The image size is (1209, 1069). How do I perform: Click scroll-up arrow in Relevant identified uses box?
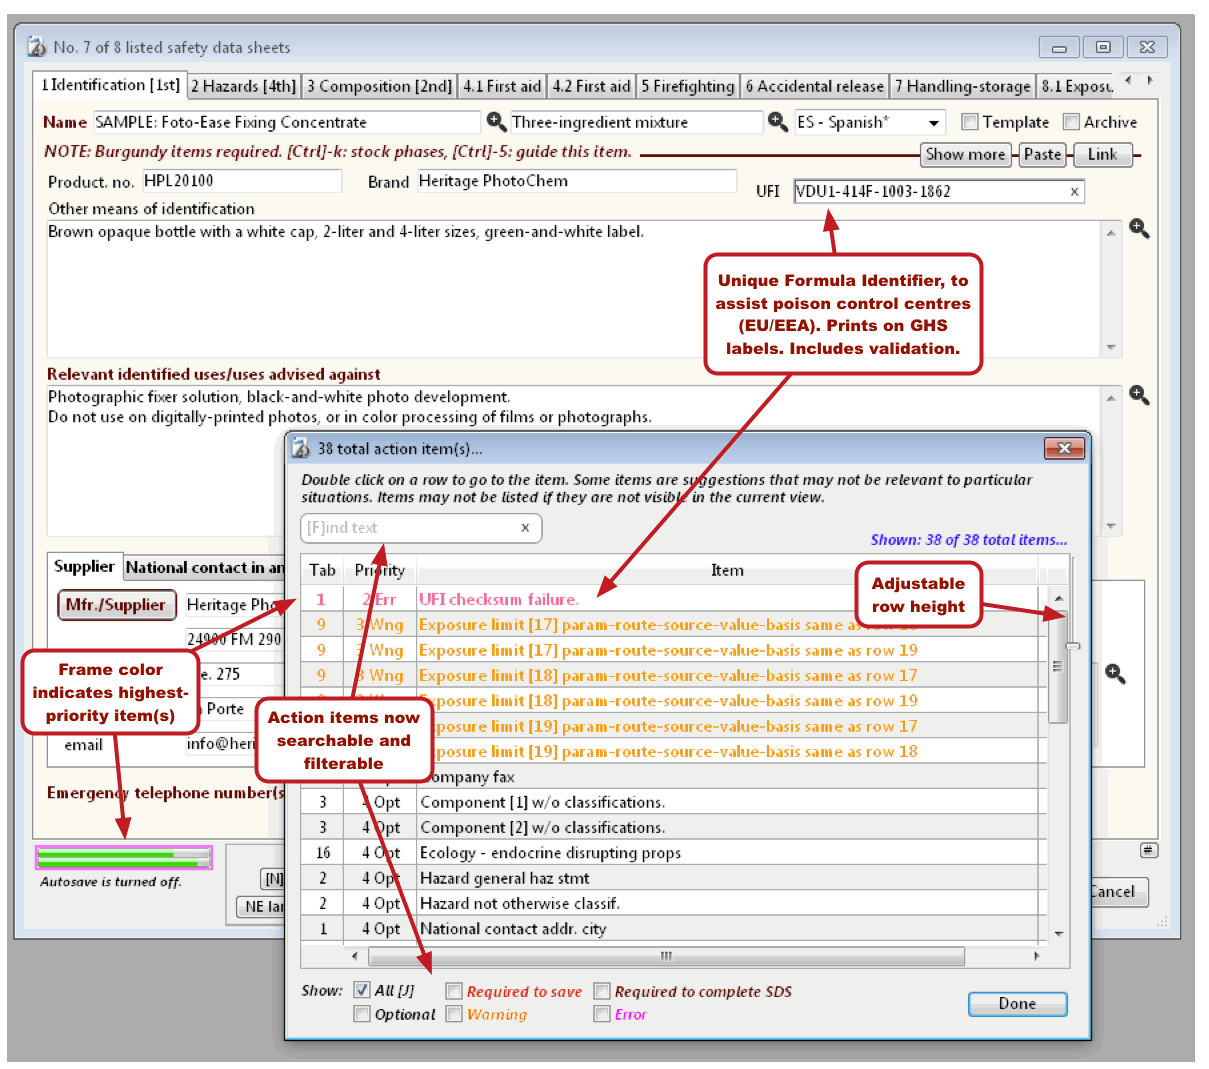(x=1111, y=398)
